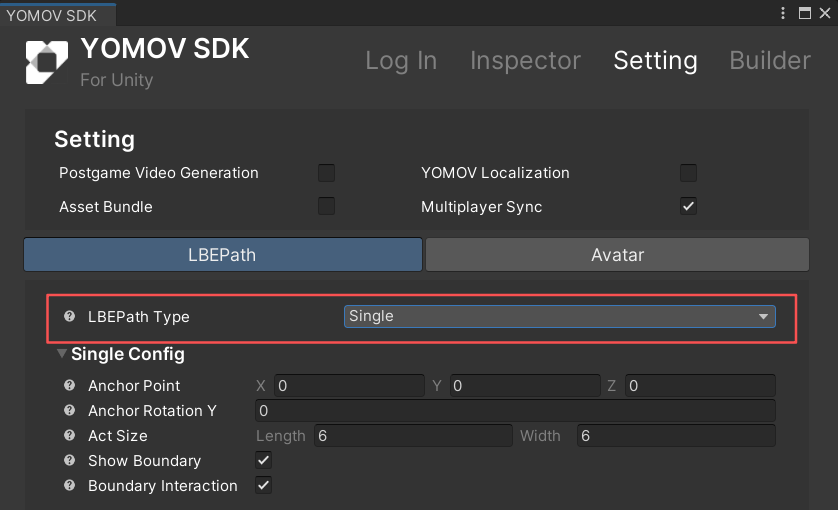
Task: Switch to the Inspector tab
Action: point(525,60)
